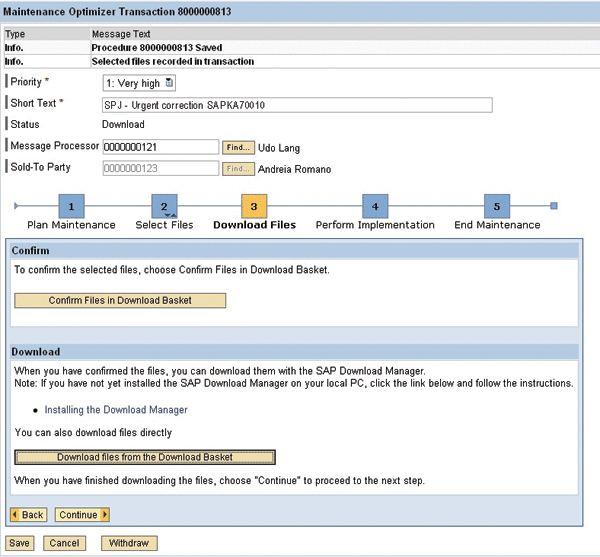
Task: Select message 'Procedure 8000000813 Saved'
Action: pos(157,48)
